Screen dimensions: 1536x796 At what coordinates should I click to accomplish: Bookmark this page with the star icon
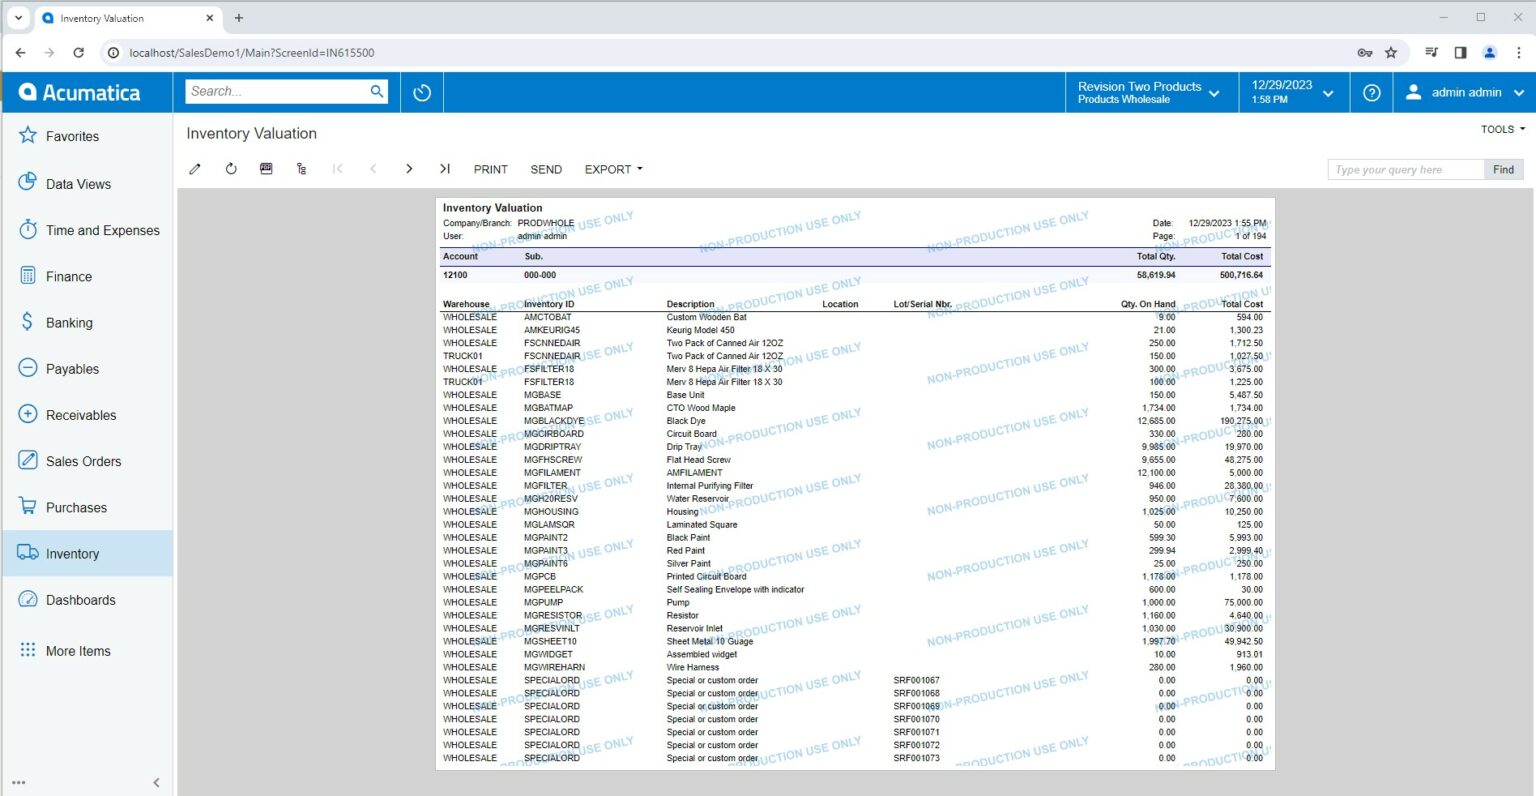[1391, 53]
